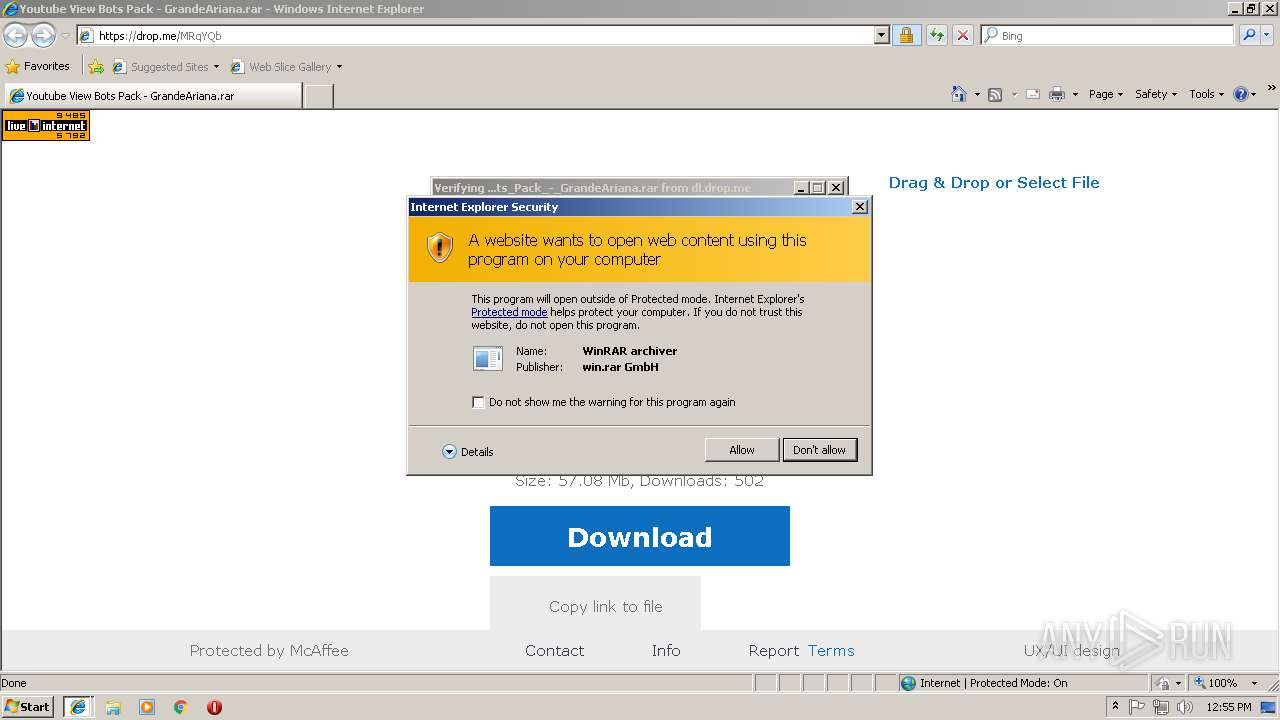Click in the Bing search box

coord(1108,35)
